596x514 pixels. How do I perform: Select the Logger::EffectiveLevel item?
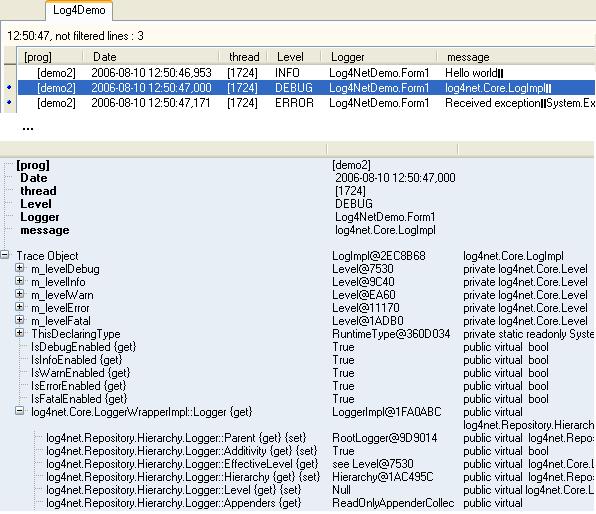[182, 464]
